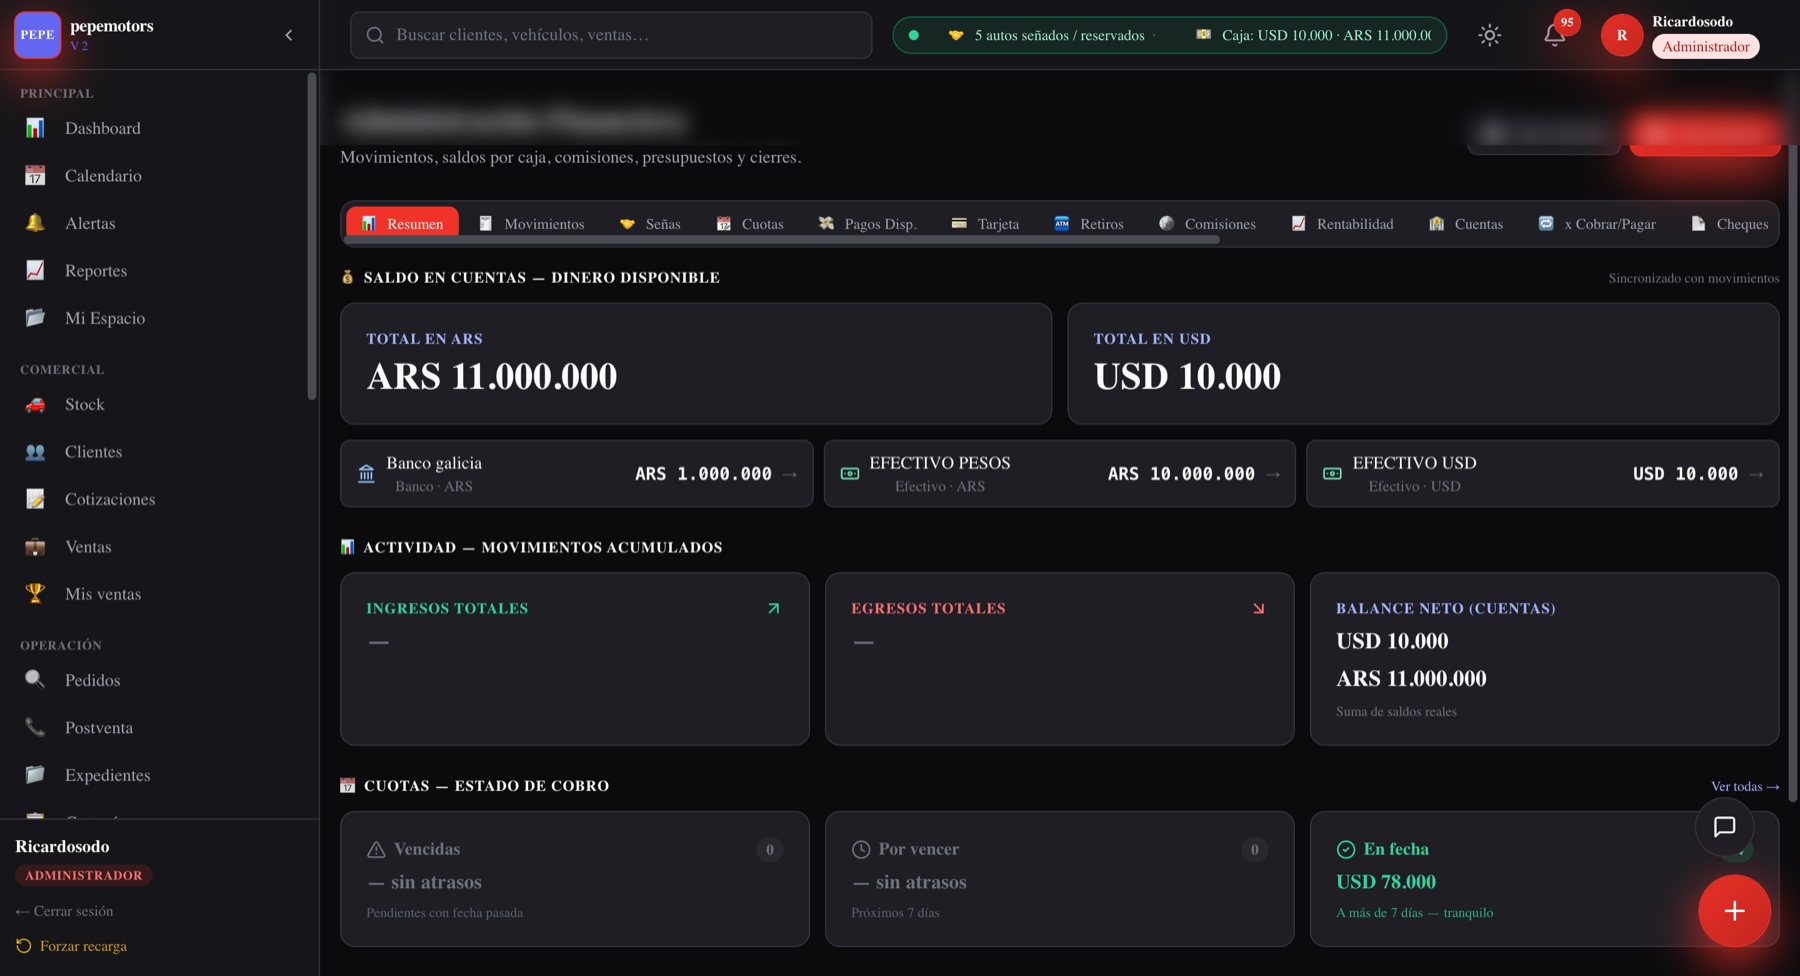Open the x Cobrar/Pagar tab
The height and width of the screenshot is (976, 1800).
pos(1597,224)
